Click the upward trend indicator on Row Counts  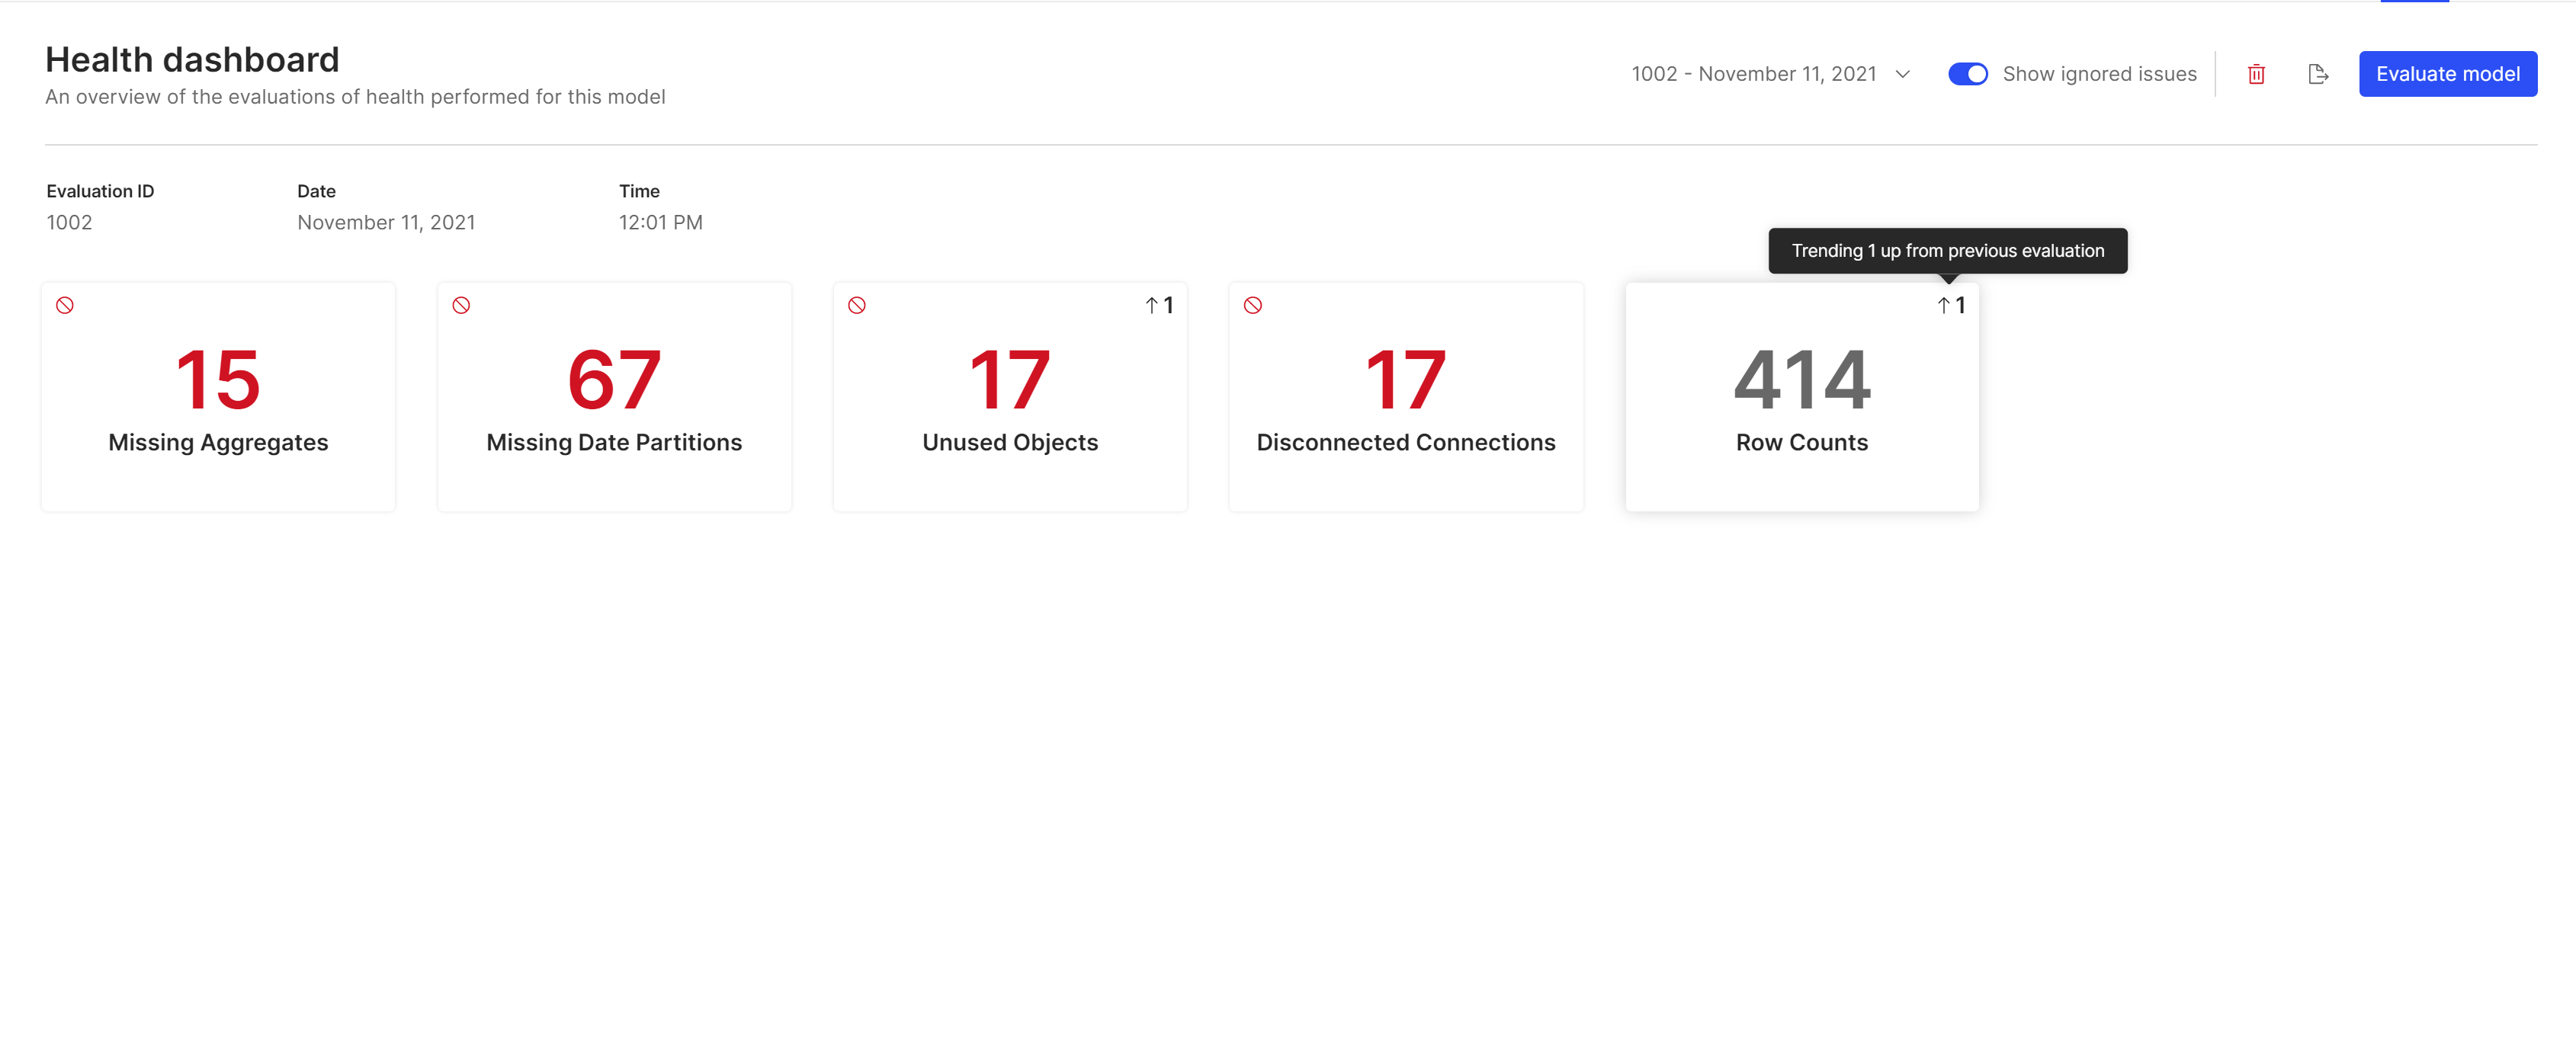(x=1950, y=305)
